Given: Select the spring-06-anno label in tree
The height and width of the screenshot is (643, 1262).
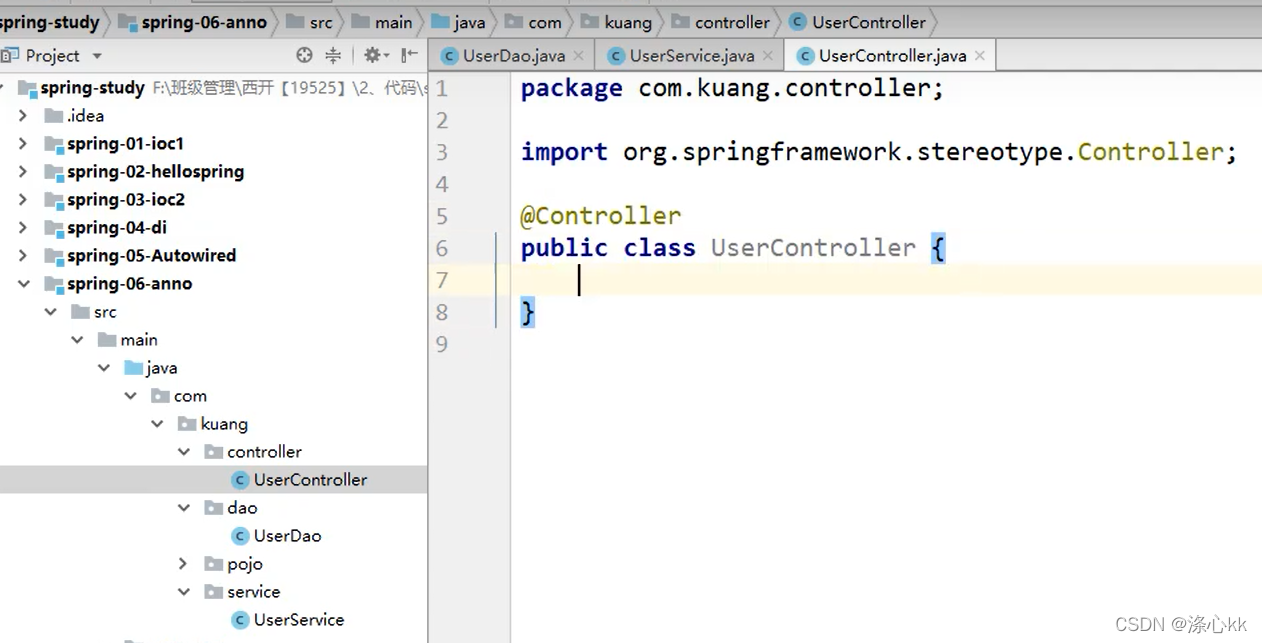Looking at the screenshot, I should 129,284.
